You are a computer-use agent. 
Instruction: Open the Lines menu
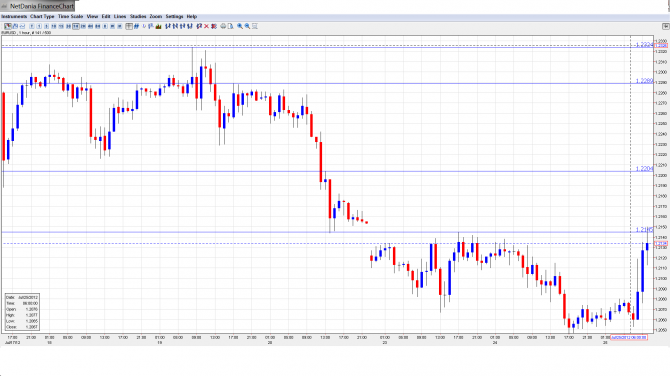coord(120,17)
